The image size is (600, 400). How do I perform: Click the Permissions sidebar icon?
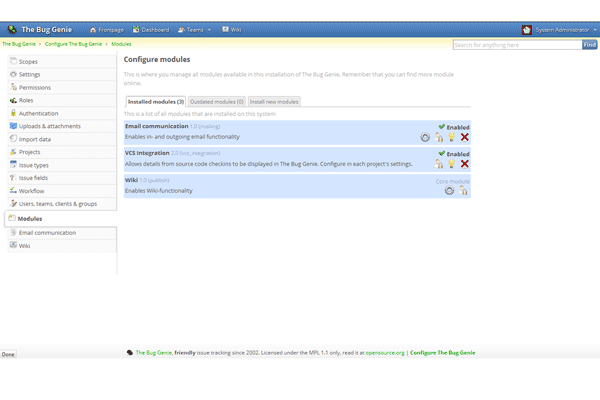[x=13, y=87]
